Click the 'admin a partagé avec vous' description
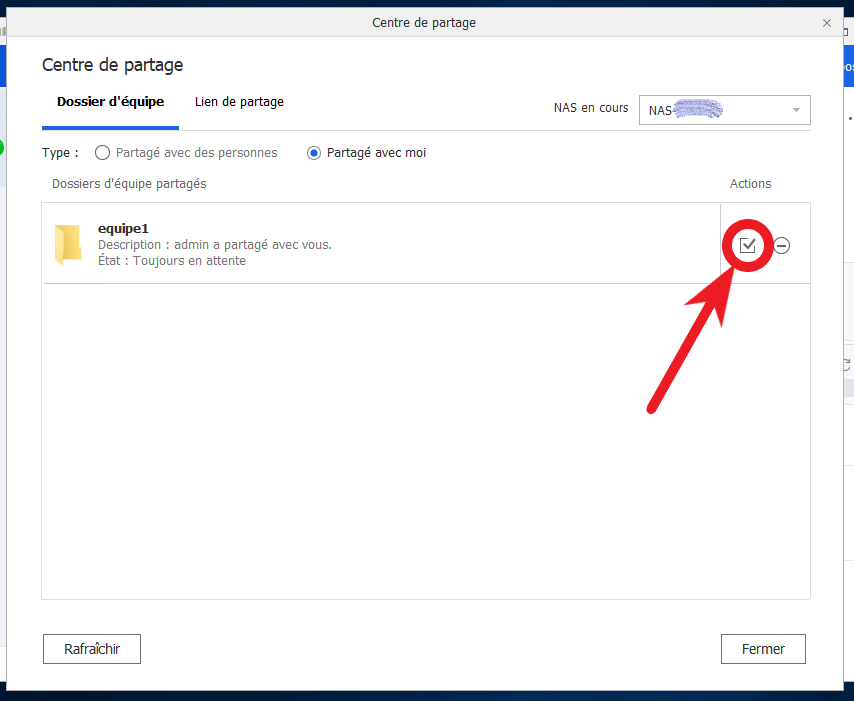The width and height of the screenshot is (854, 701). pyautogui.click(x=252, y=245)
